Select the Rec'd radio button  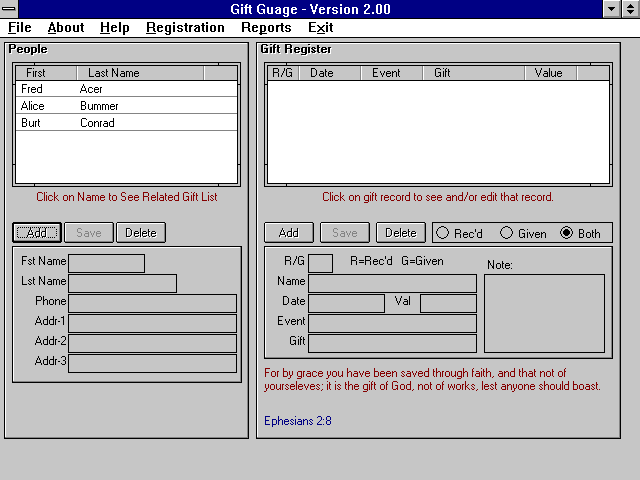[443, 233]
